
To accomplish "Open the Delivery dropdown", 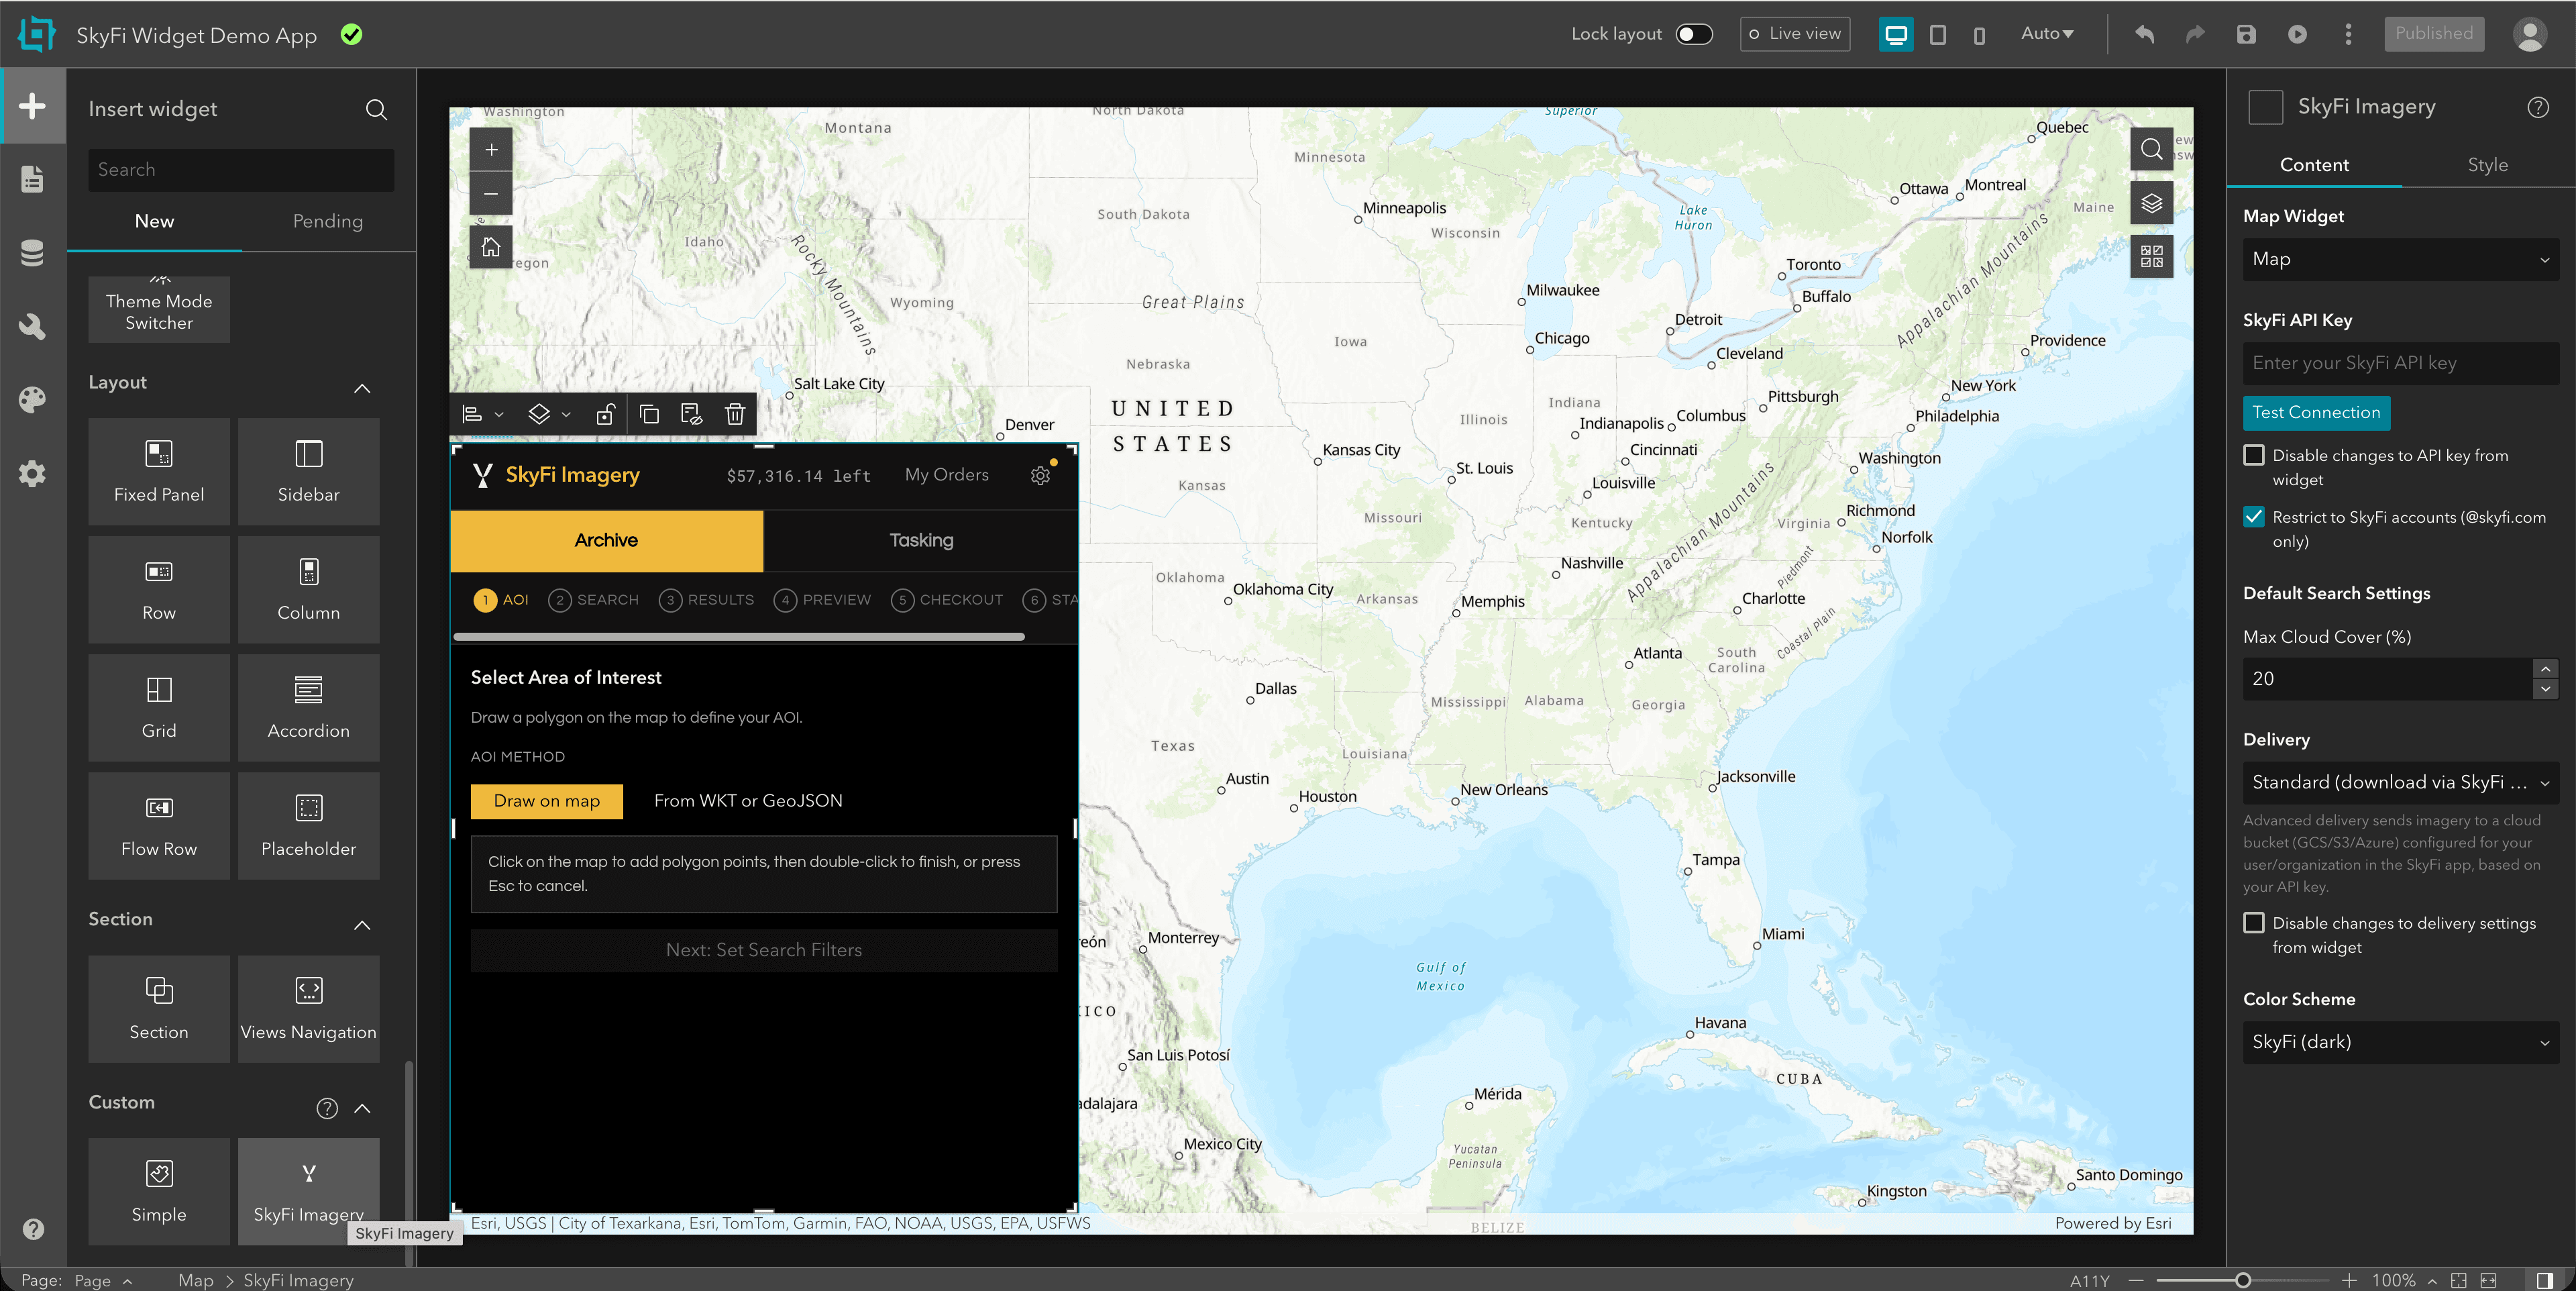I will click(x=2400, y=782).
